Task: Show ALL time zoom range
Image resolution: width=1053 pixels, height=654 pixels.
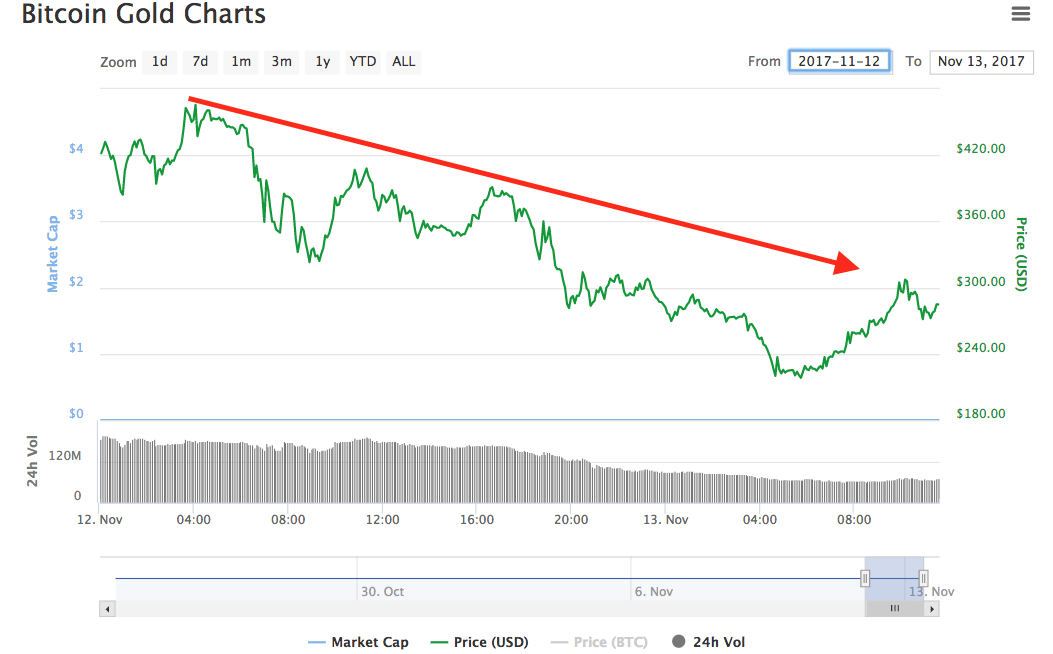Action: point(404,62)
